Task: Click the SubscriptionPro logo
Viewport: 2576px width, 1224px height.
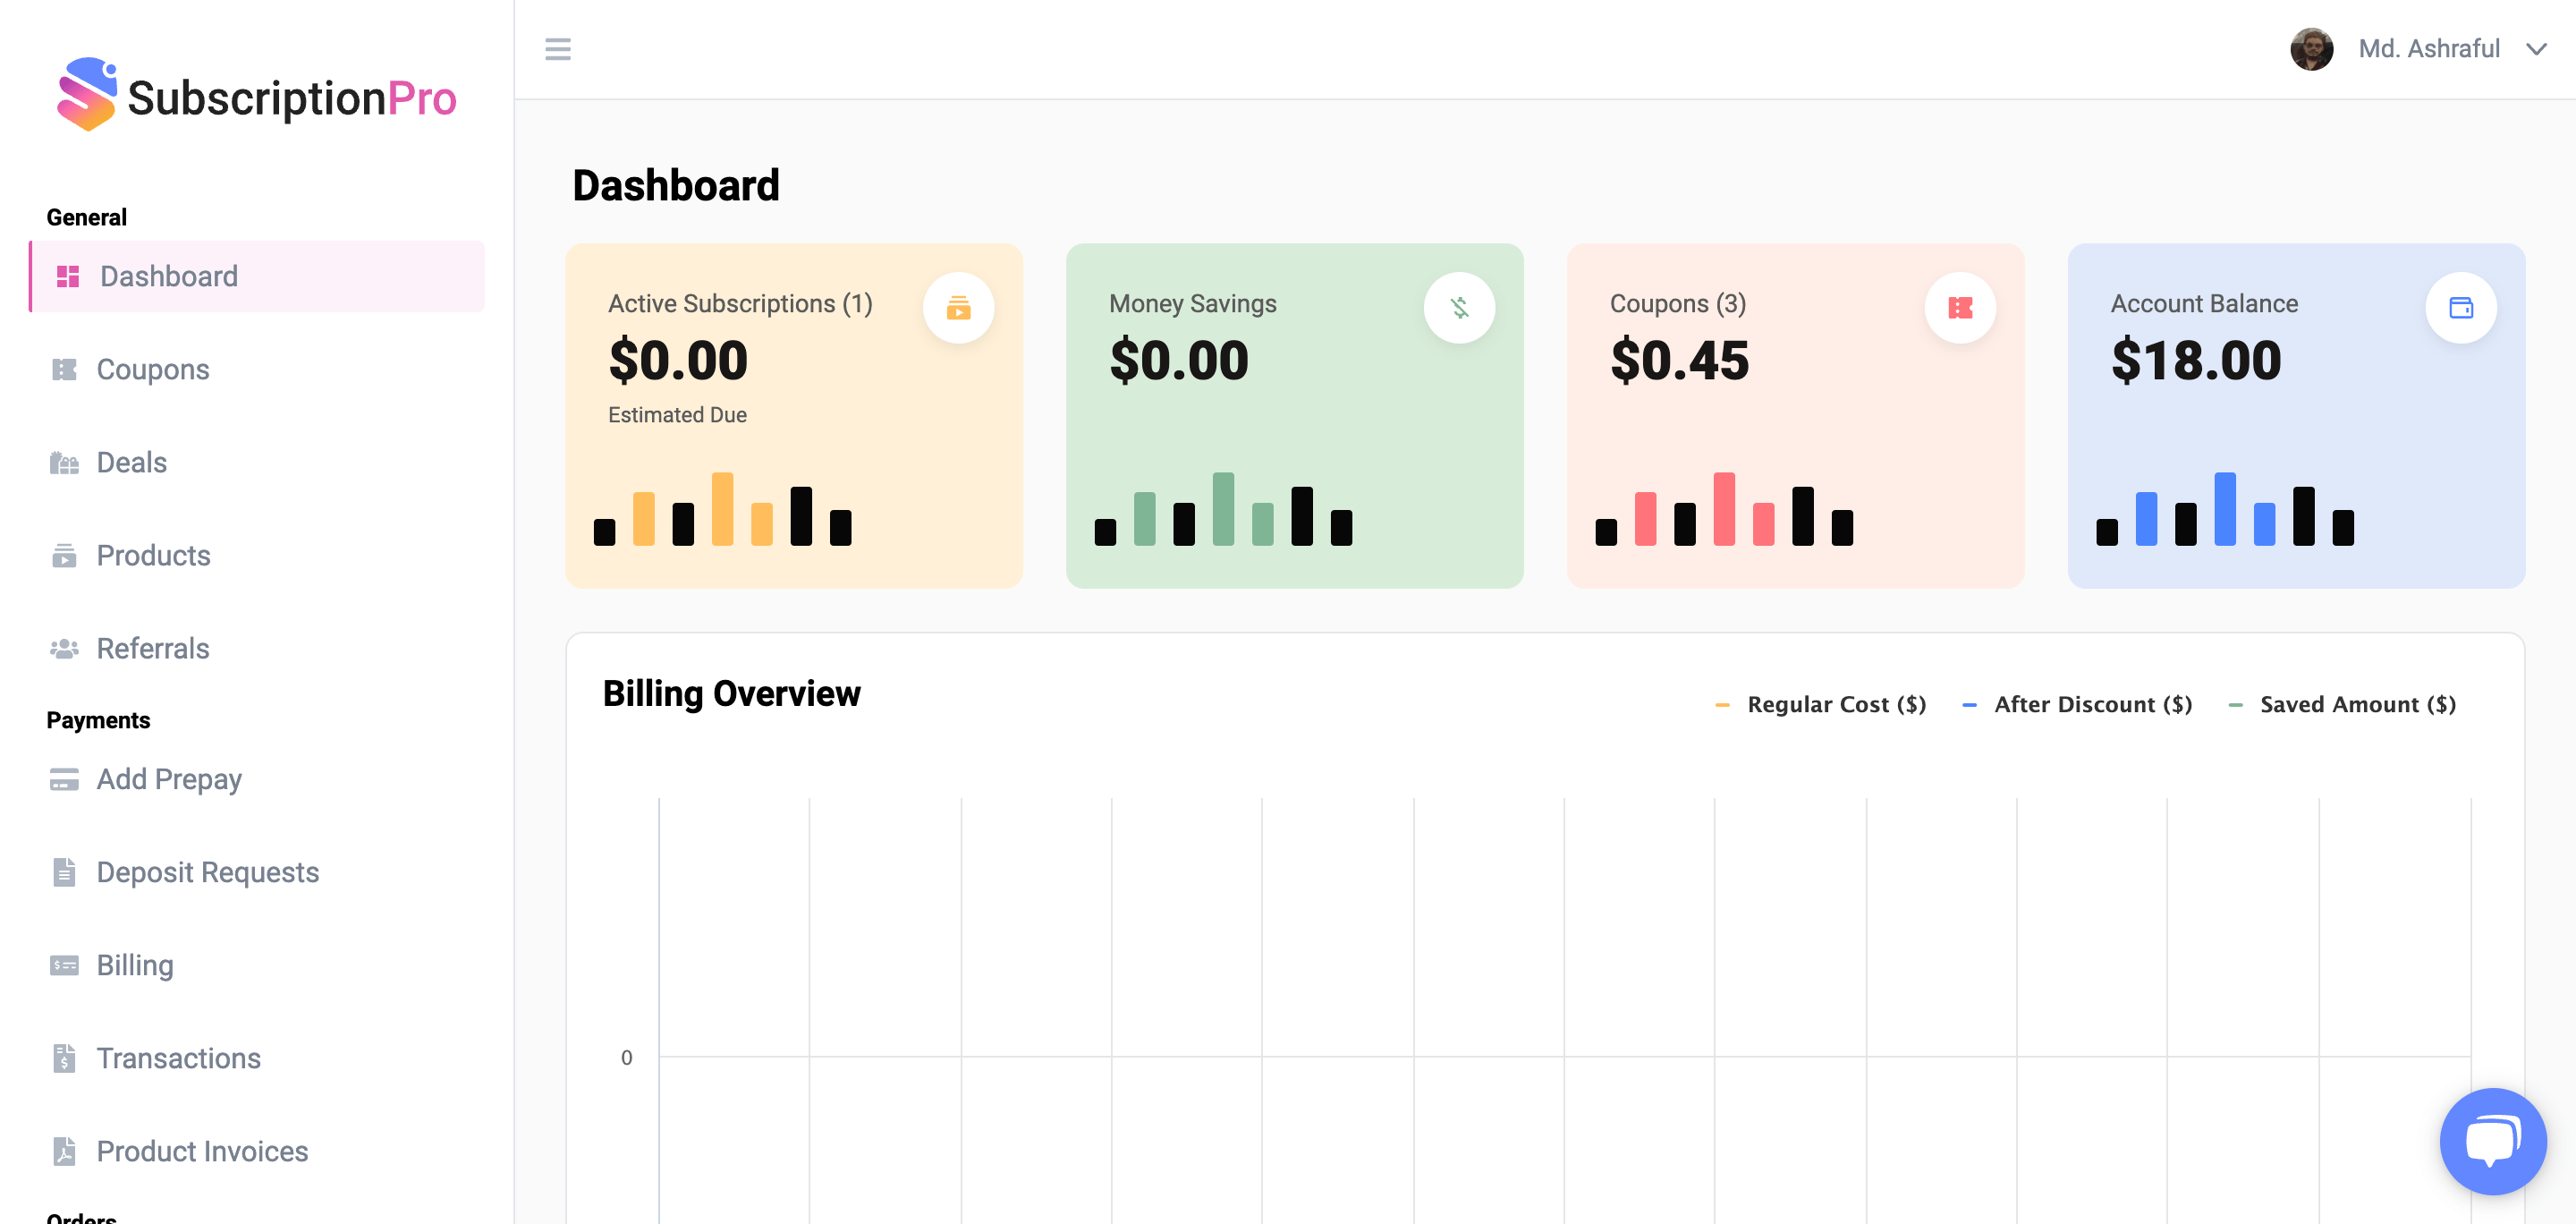Action: tap(256, 95)
